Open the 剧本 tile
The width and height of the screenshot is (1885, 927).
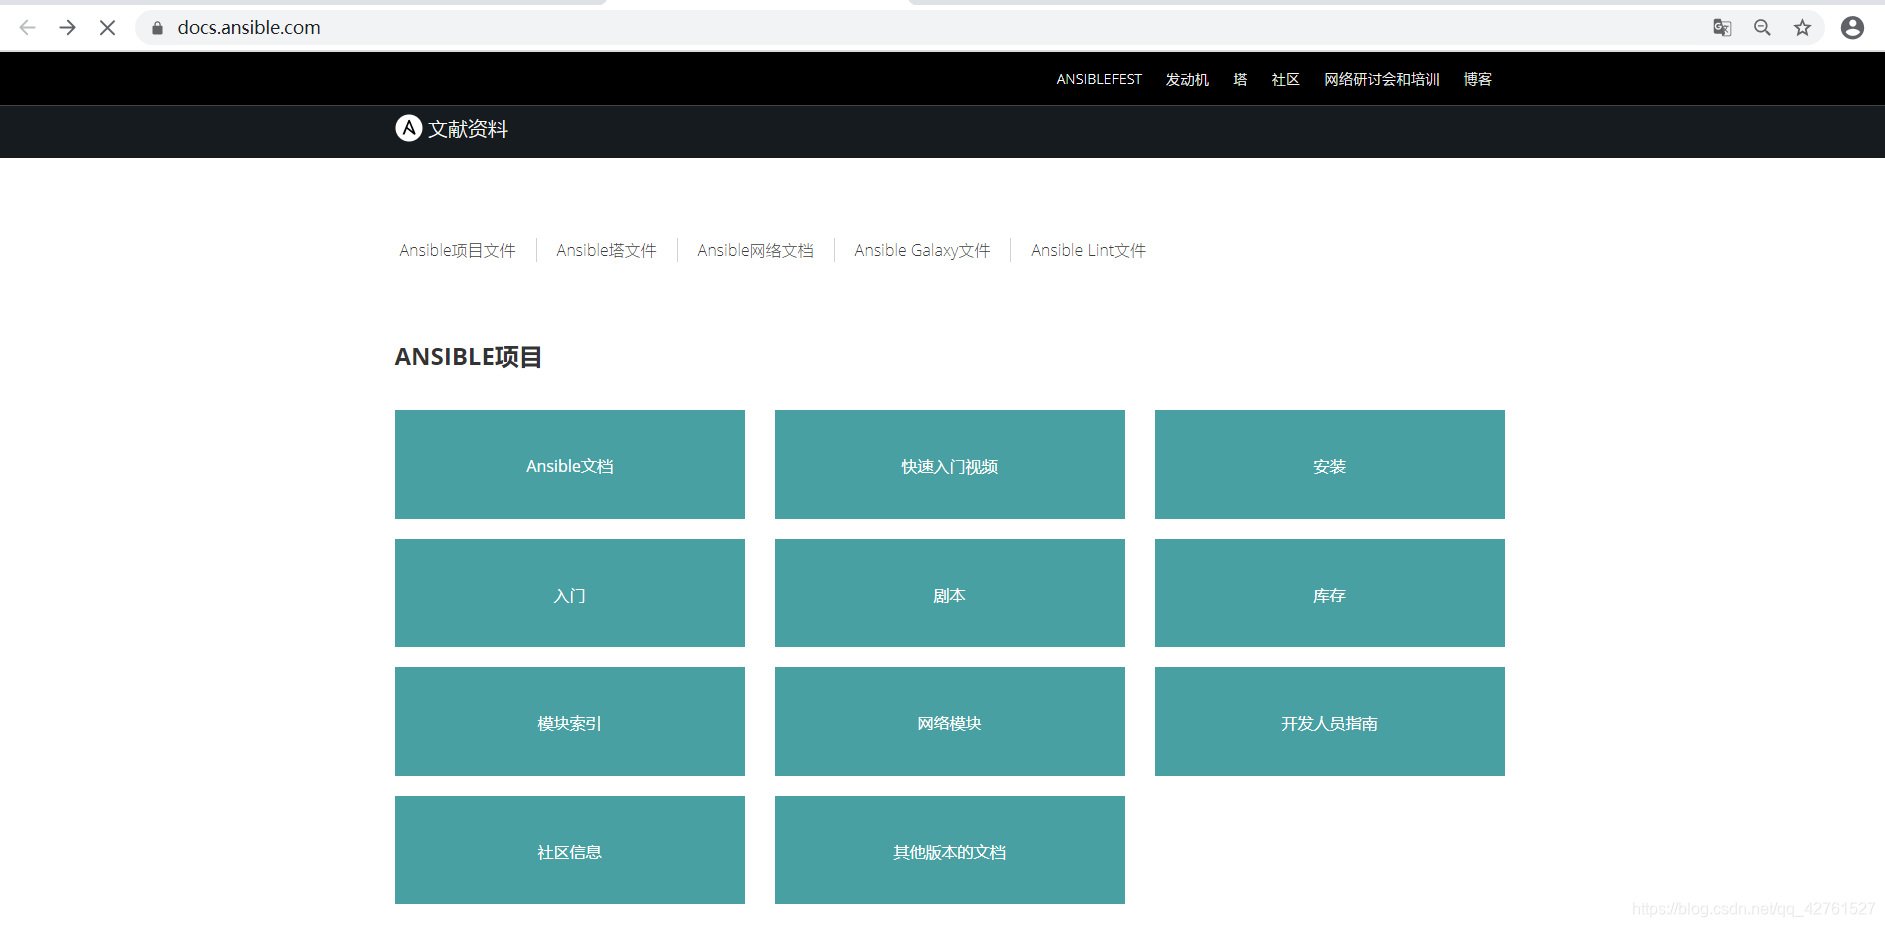950,593
